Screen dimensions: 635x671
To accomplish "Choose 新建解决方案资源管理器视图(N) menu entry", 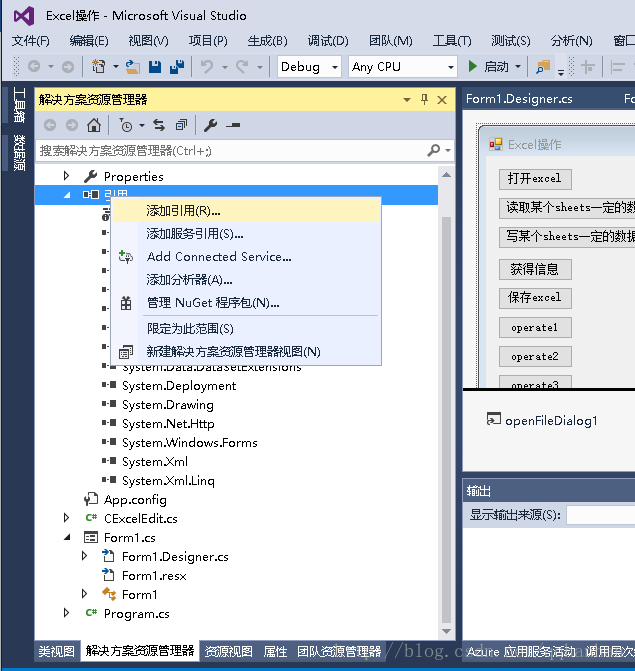I will [246, 352].
